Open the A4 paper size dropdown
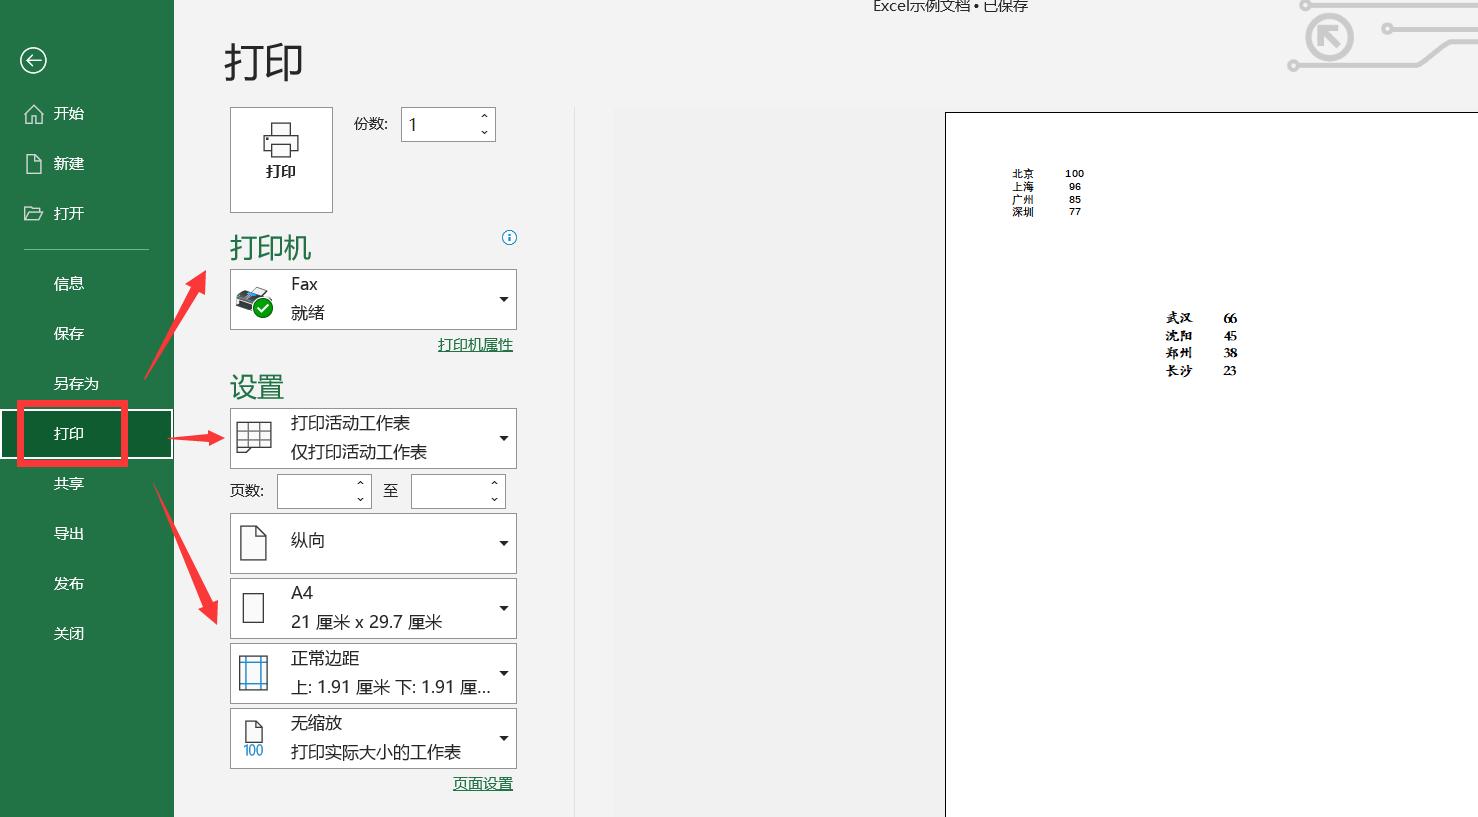 [x=504, y=607]
